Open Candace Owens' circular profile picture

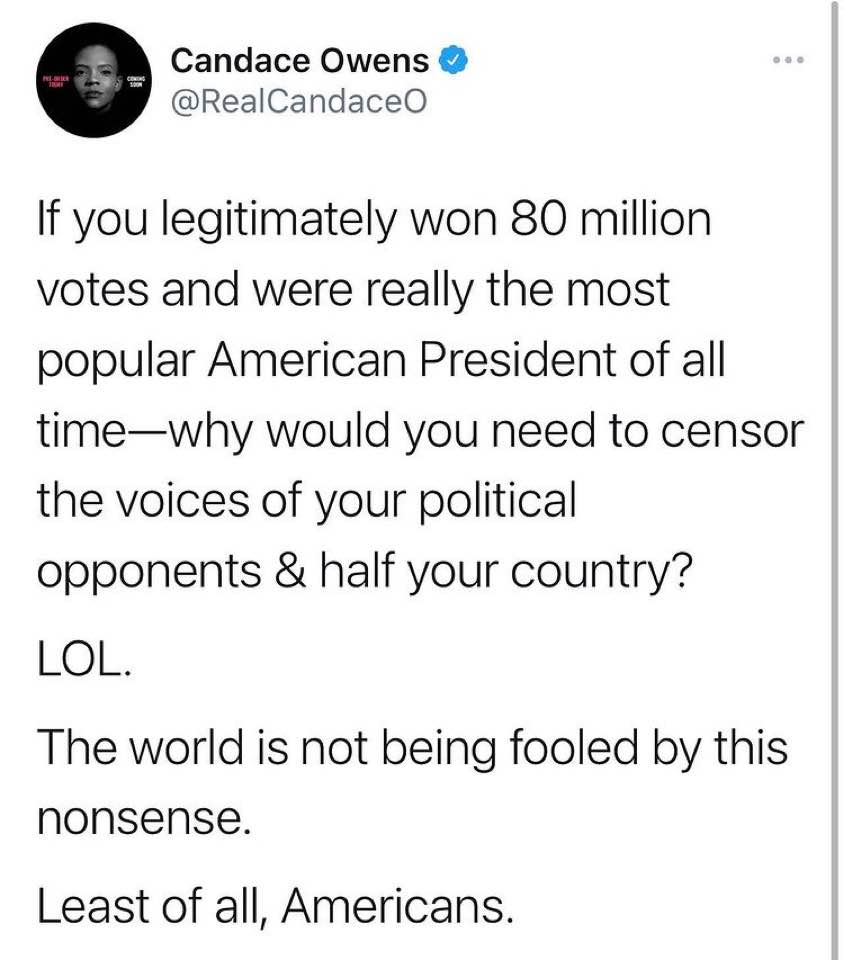click(93, 80)
